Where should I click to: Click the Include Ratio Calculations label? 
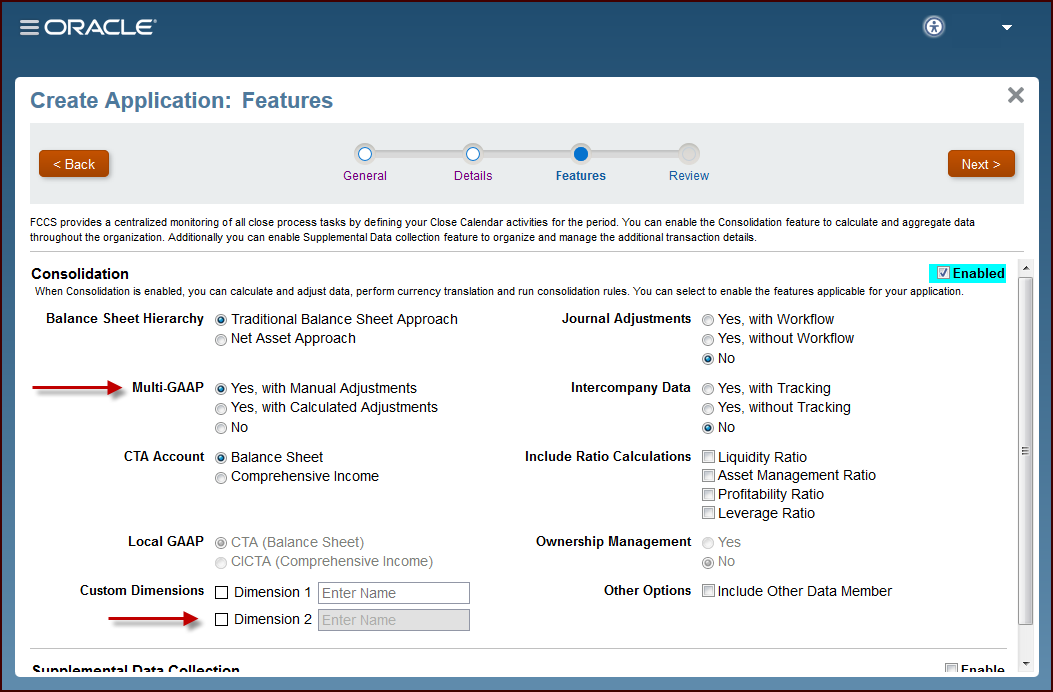point(608,457)
